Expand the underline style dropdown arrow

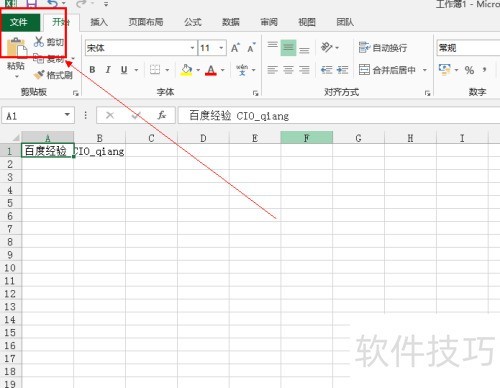coord(136,70)
